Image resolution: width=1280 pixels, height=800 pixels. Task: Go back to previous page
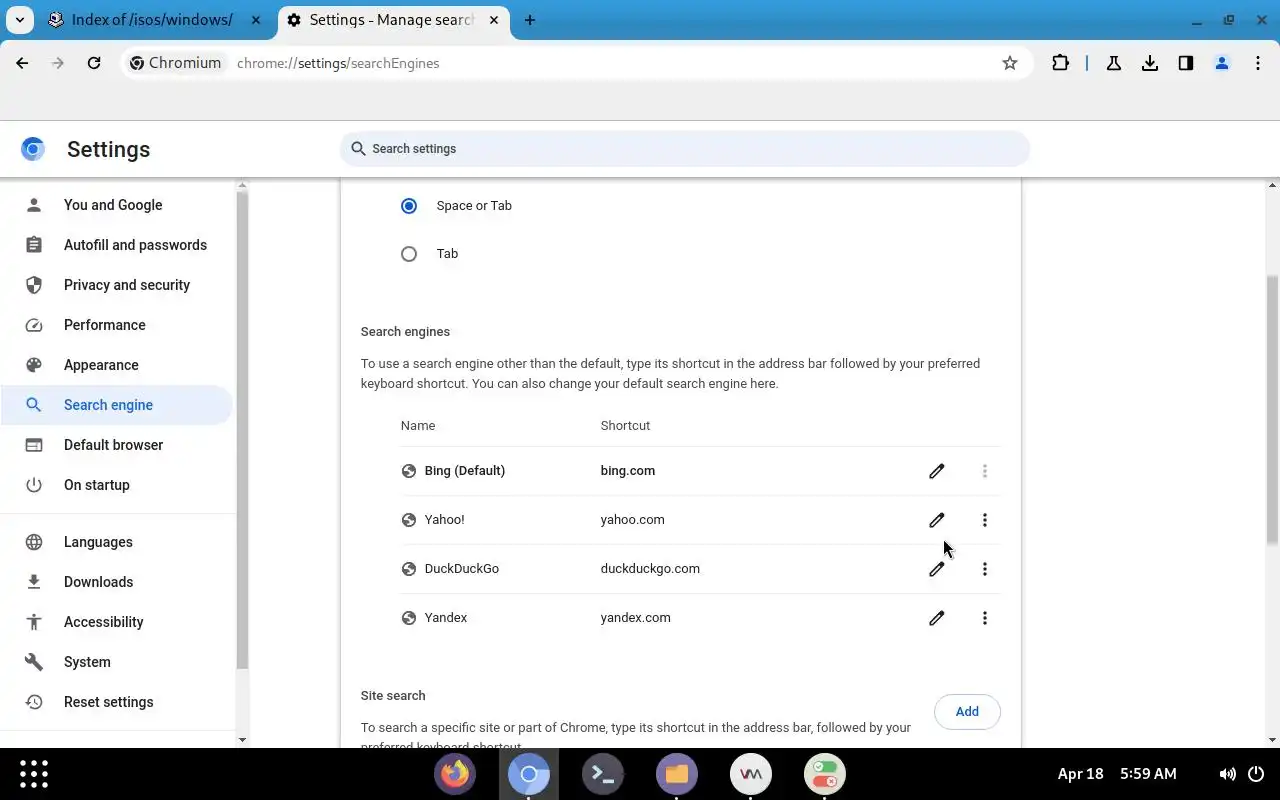click(x=22, y=63)
